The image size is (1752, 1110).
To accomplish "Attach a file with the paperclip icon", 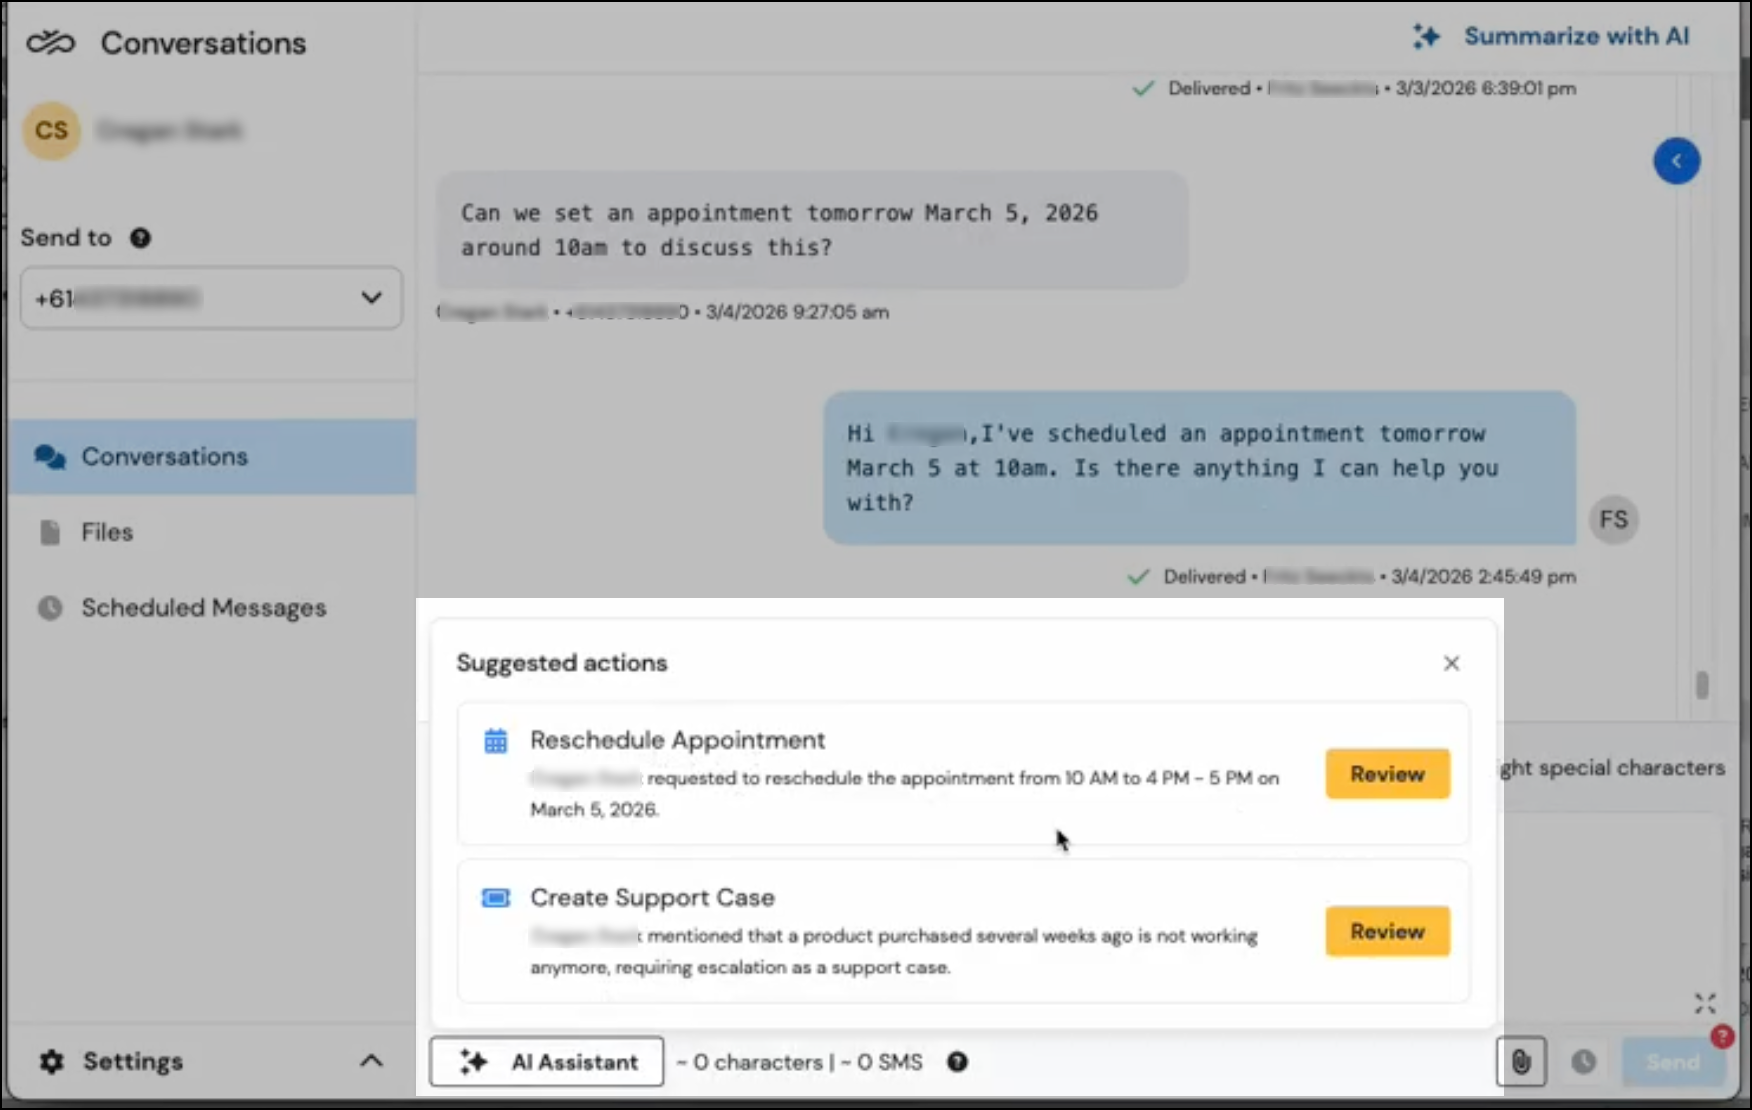I will [x=1521, y=1062].
